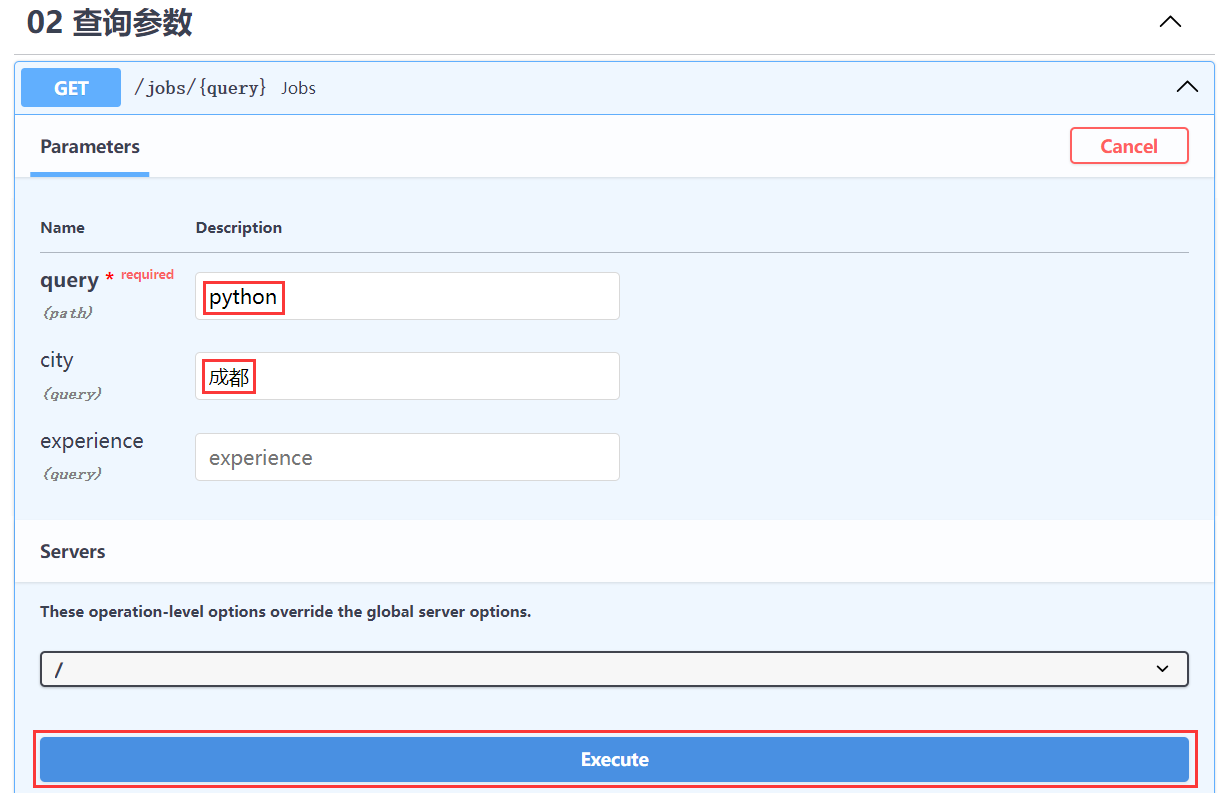Click the /jobs/{query} endpoint path

coord(200,88)
